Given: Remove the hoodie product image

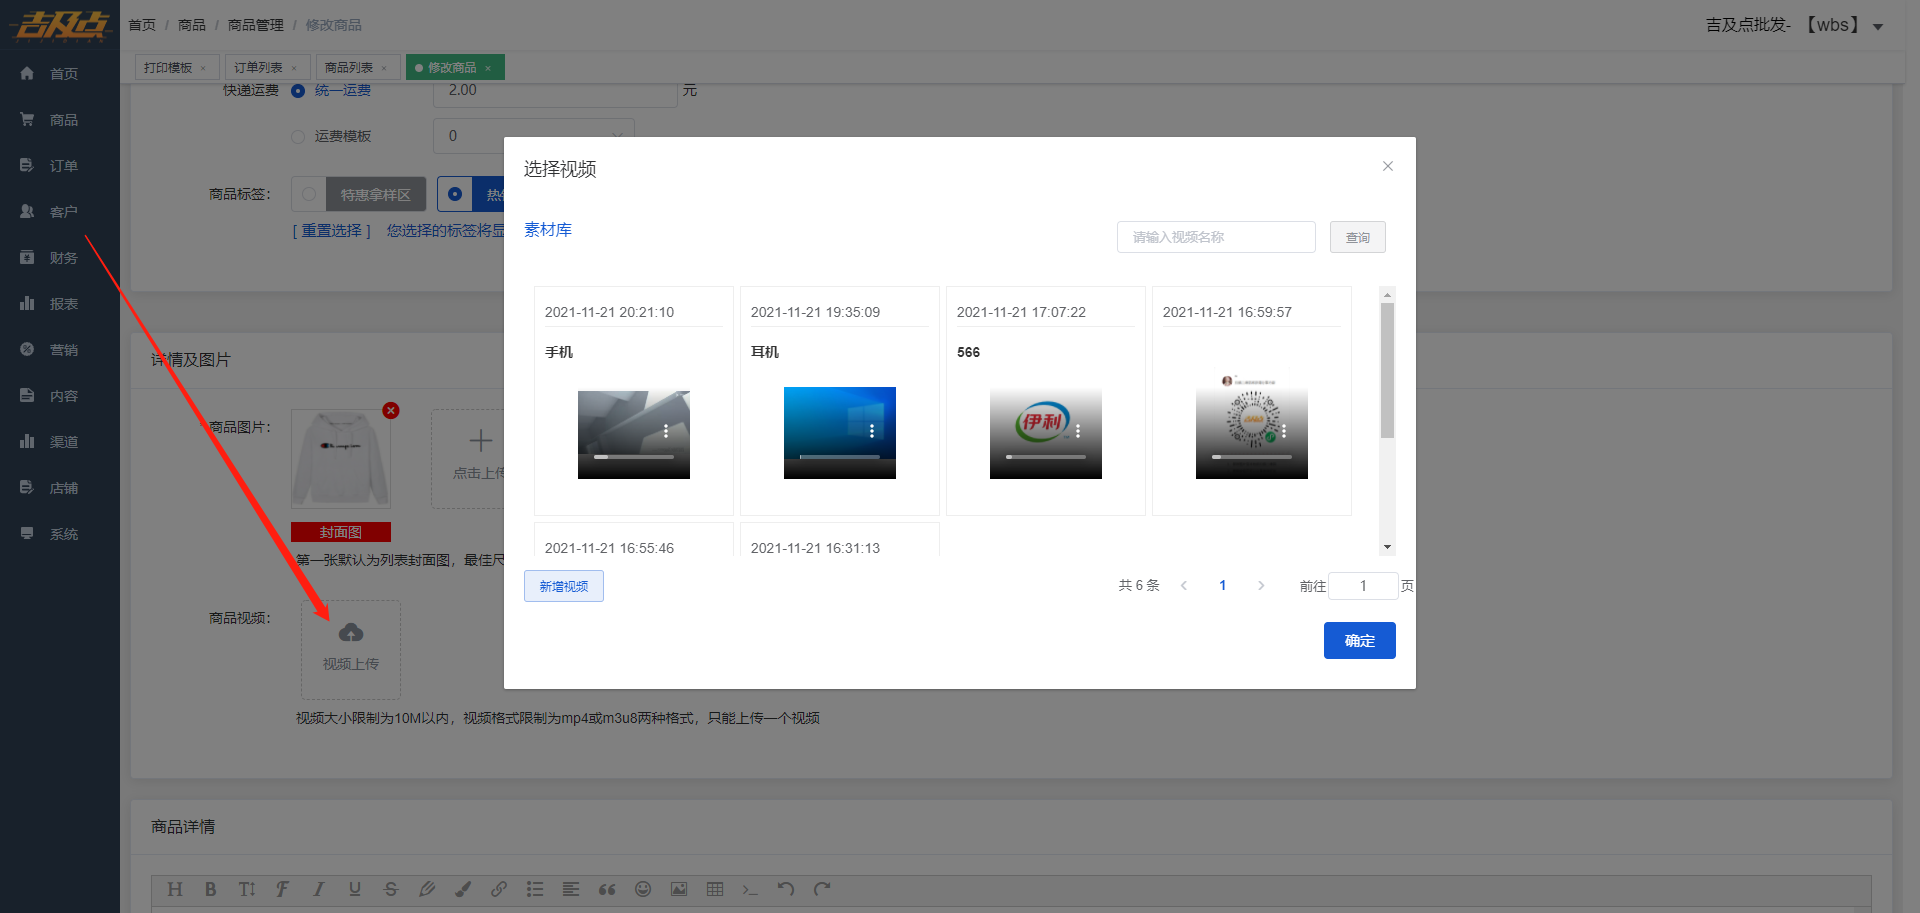Looking at the screenshot, I should tap(391, 410).
